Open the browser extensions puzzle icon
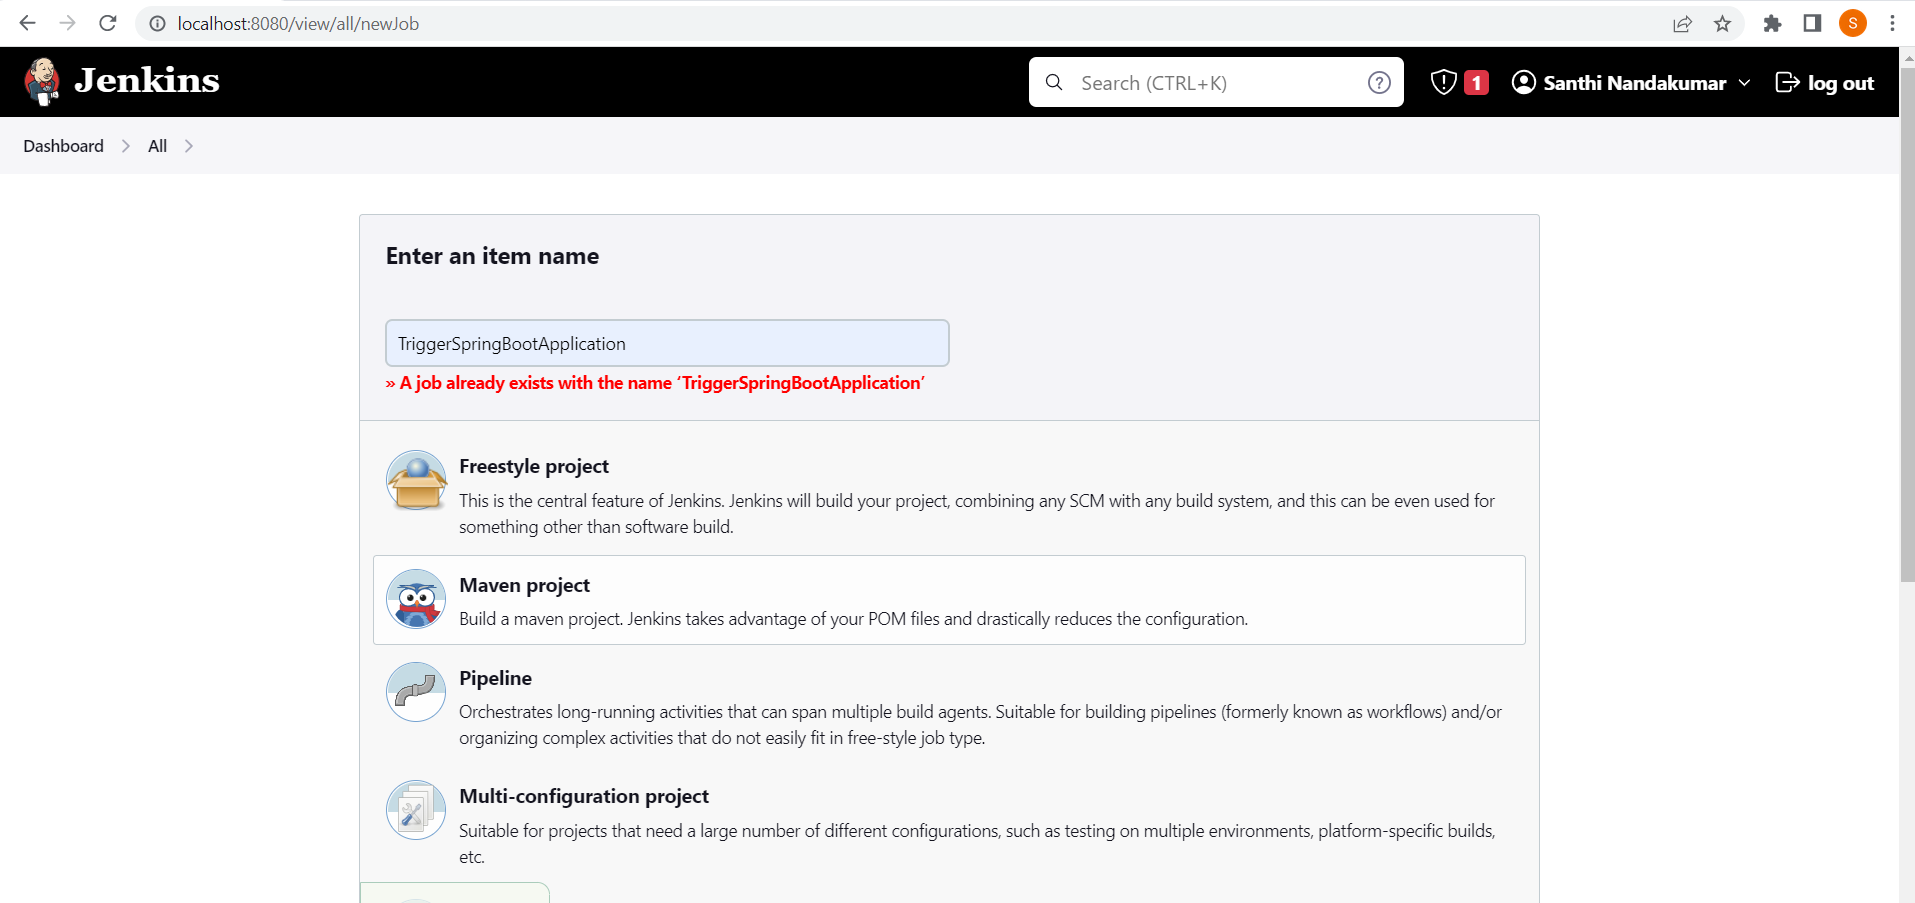 point(1772,23)
